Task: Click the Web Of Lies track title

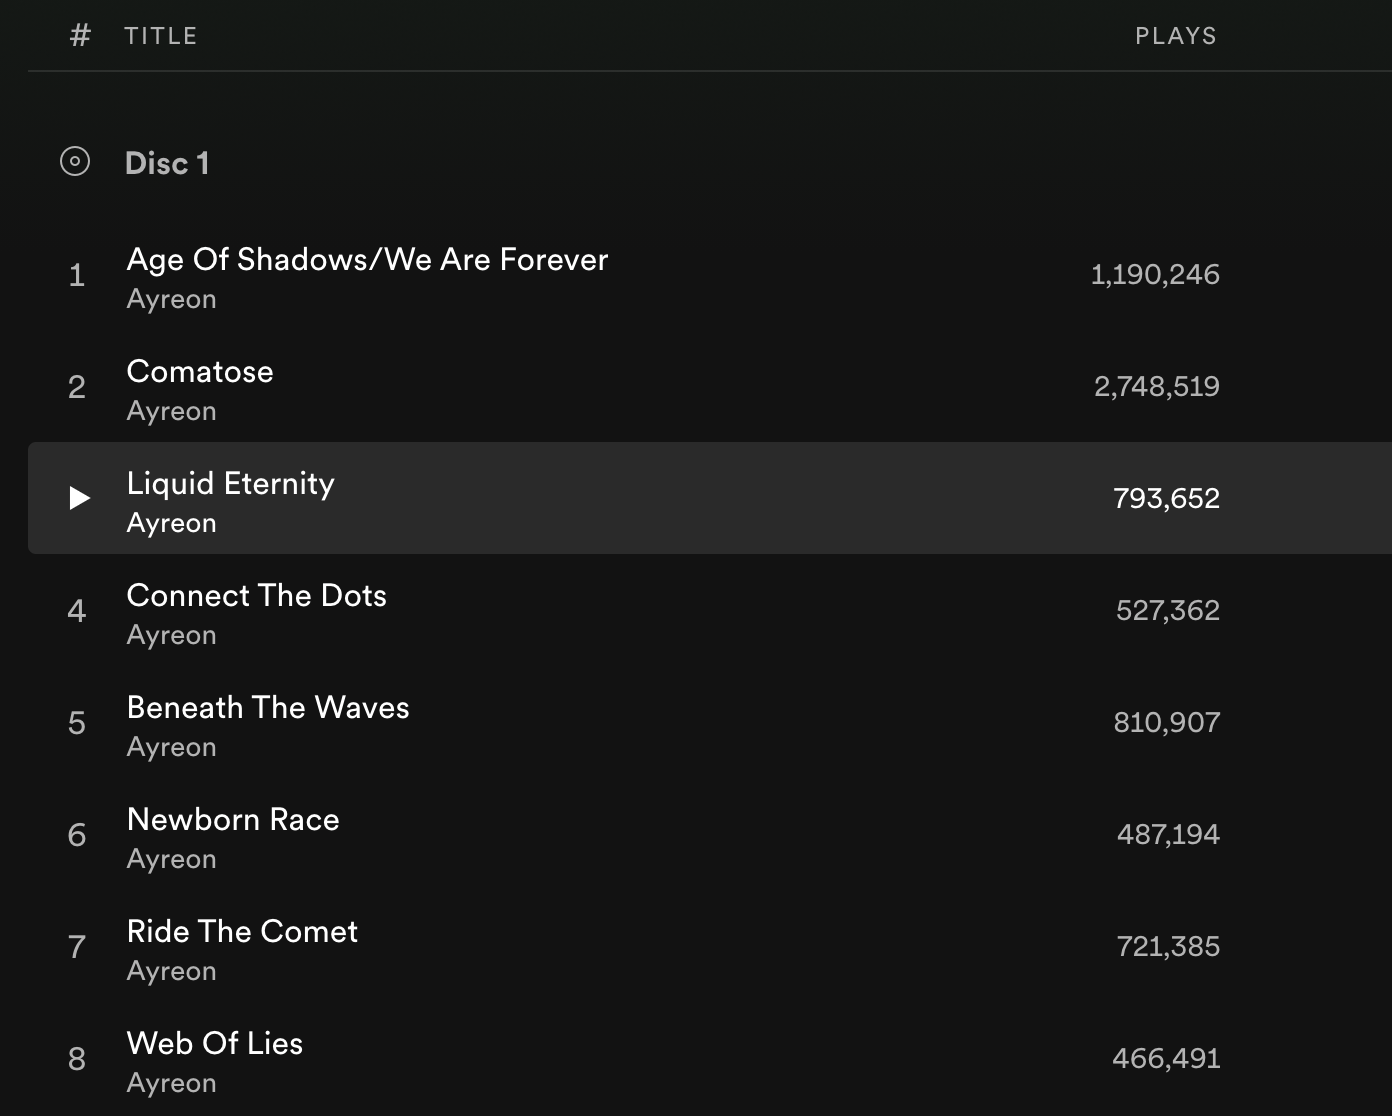Action: [214, 1044]
